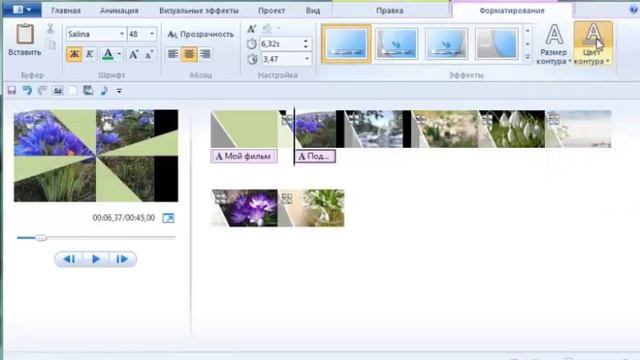Select the fourth gray-blue text effect thumbnail
The width and height of the screenshot is (640, 360).
click(x=497, y=44)
